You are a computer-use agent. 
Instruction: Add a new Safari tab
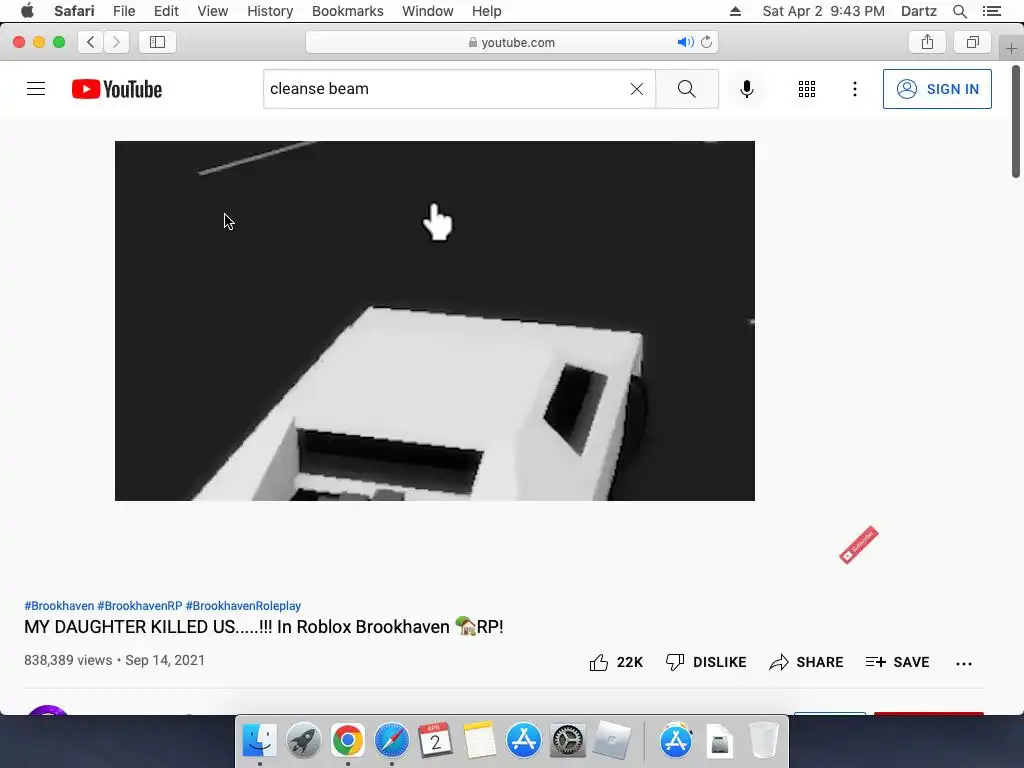pyautogui.click(x=1011, y=48)
